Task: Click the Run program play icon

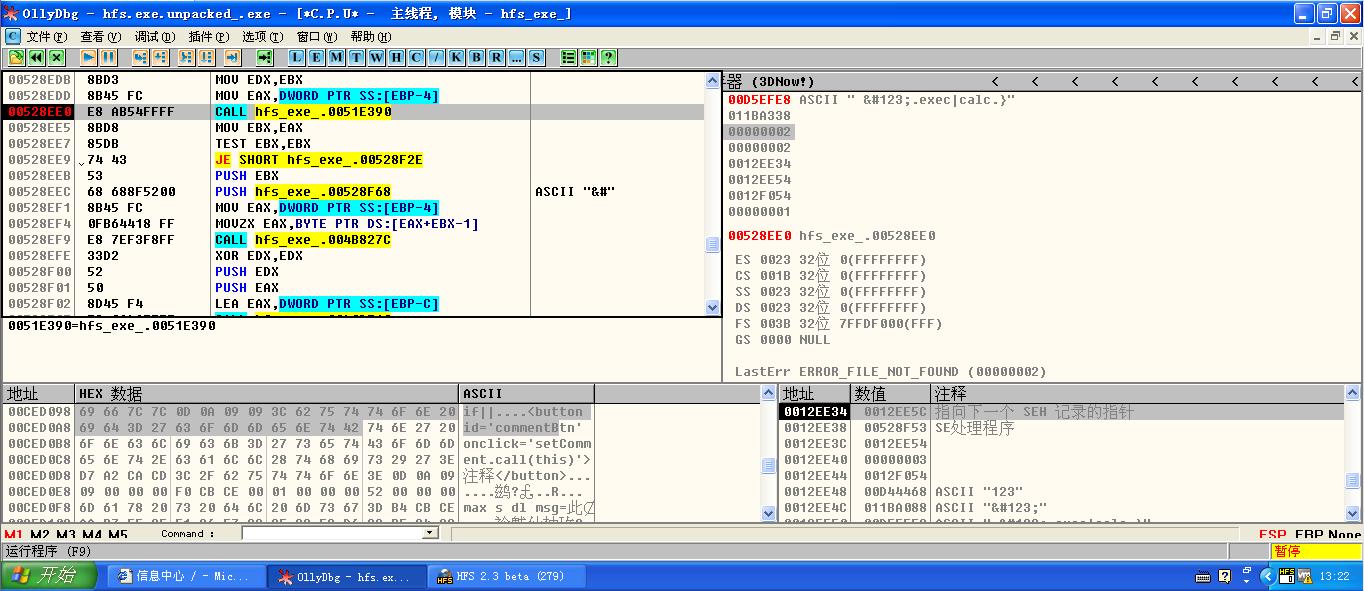Action: pyautogui.click(x=88, y=57)
